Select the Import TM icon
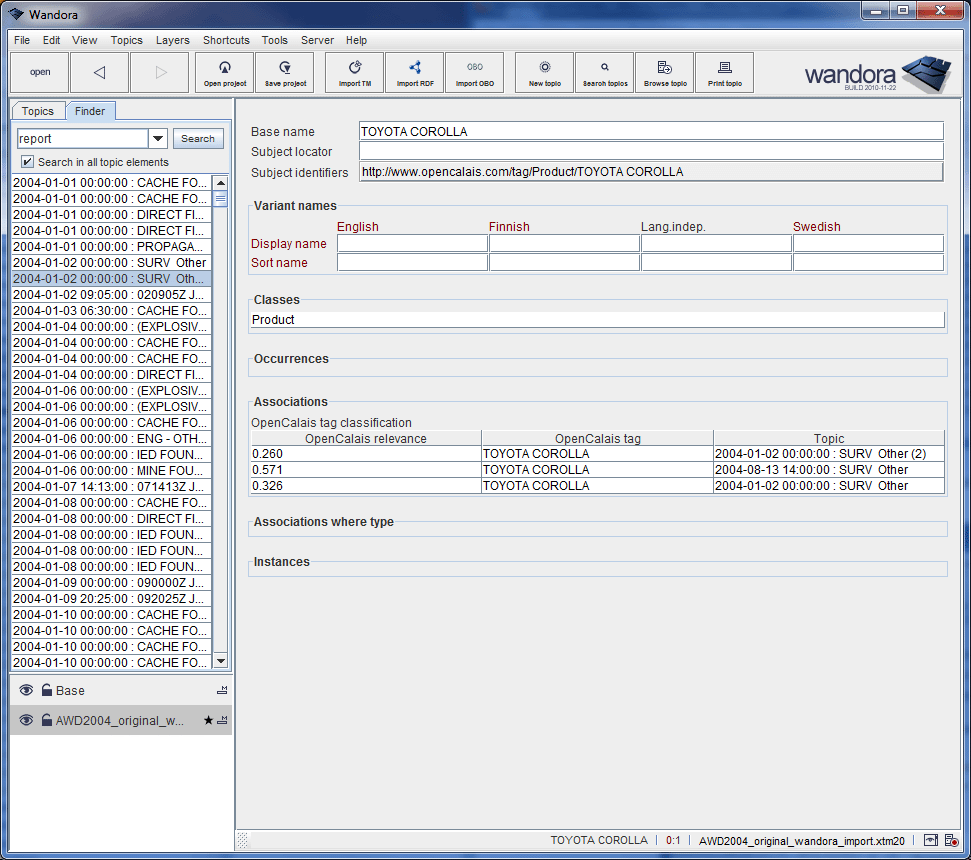This screenshot has width=971, height=860. point(354,71)
